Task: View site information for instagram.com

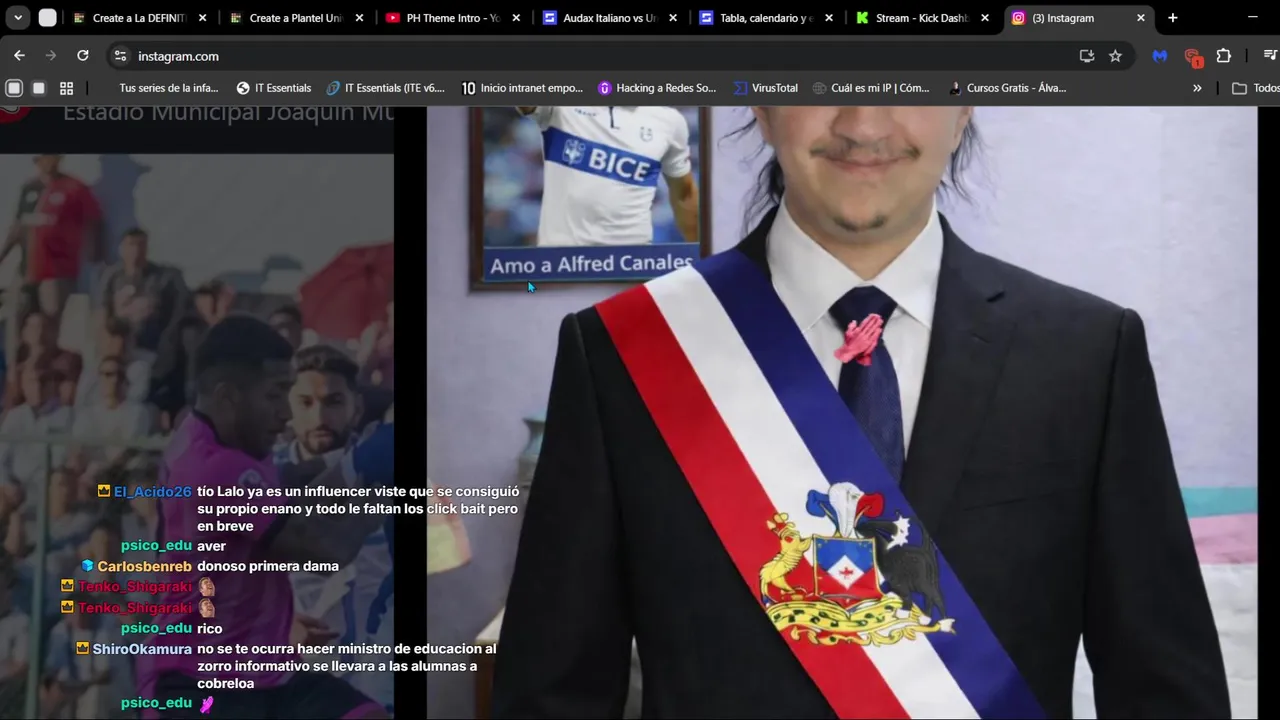Action: coord(120,56)
